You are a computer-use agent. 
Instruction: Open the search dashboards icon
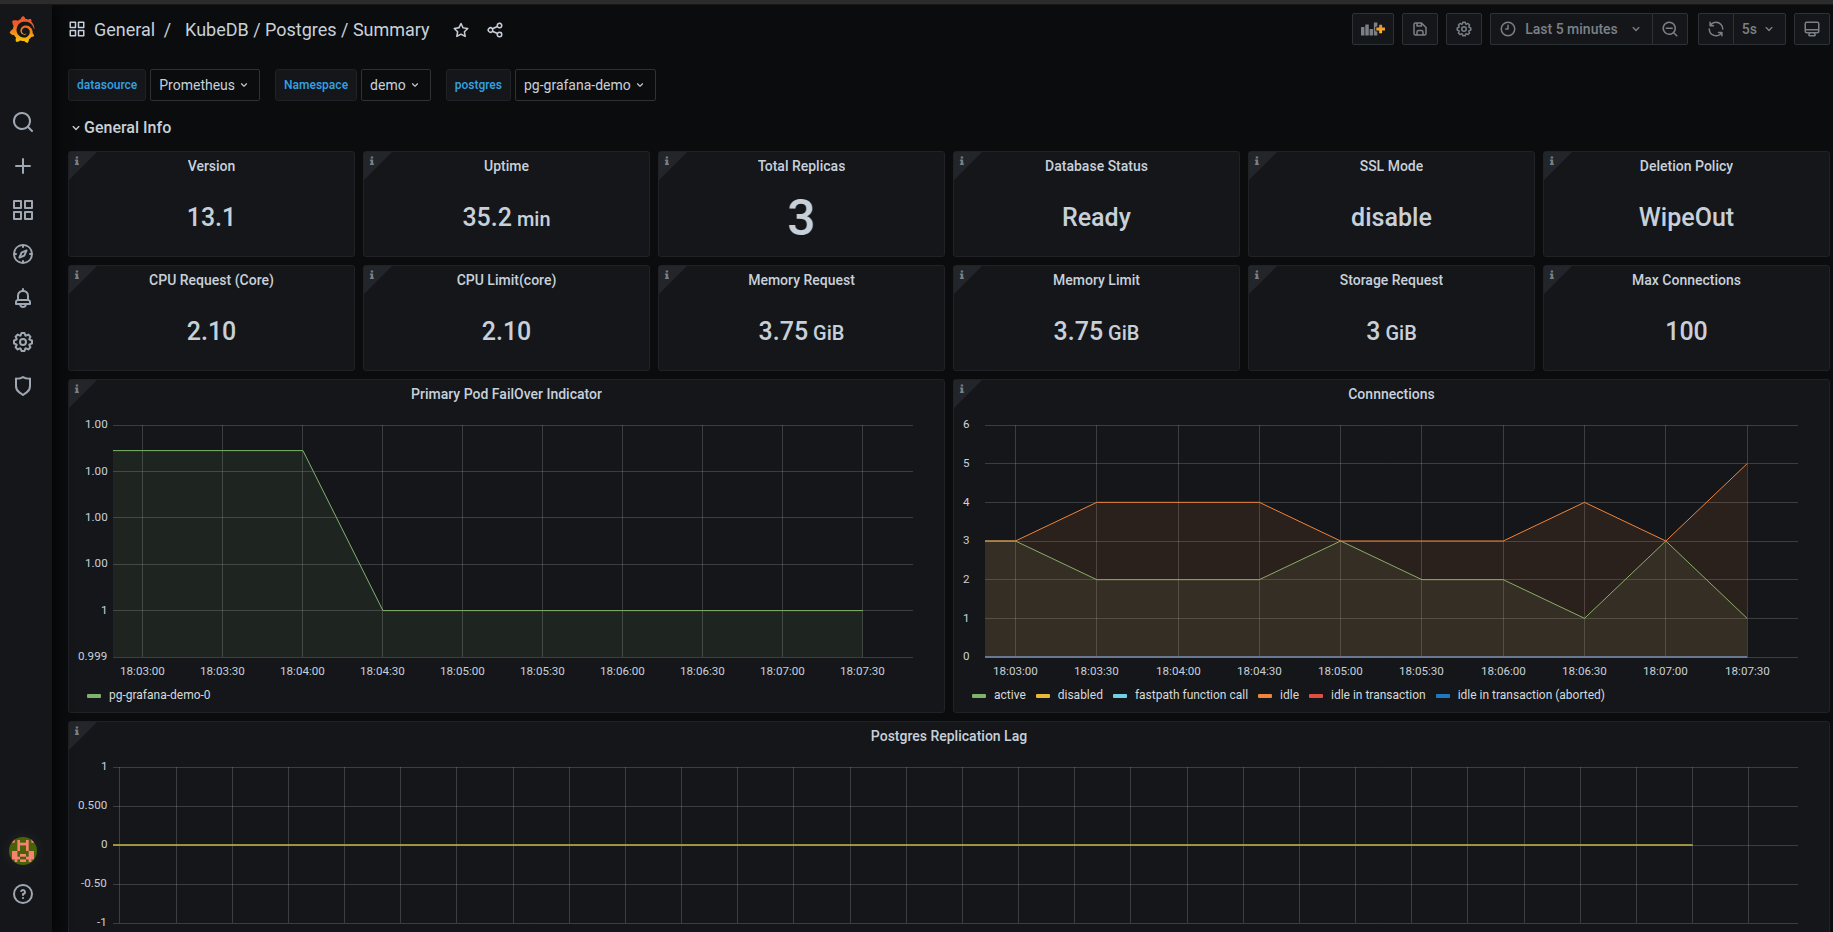[23, 122]
